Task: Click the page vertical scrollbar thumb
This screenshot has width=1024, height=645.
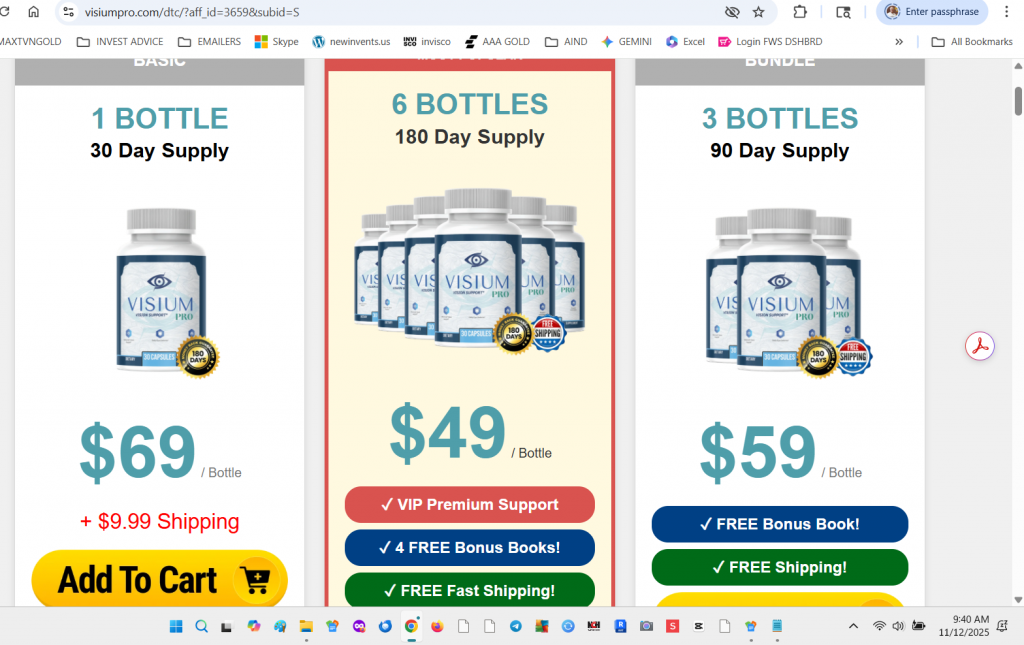Action: 1017,101
